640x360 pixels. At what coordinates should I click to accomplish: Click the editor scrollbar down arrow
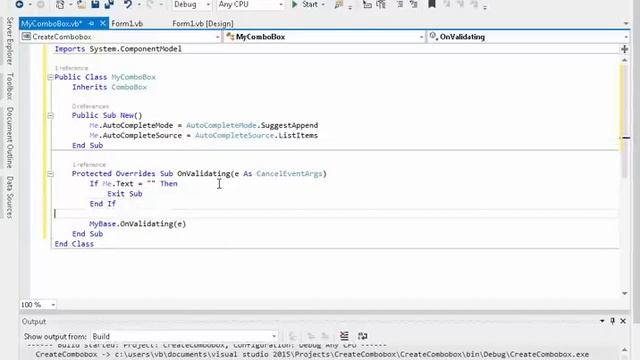(624, 293)
